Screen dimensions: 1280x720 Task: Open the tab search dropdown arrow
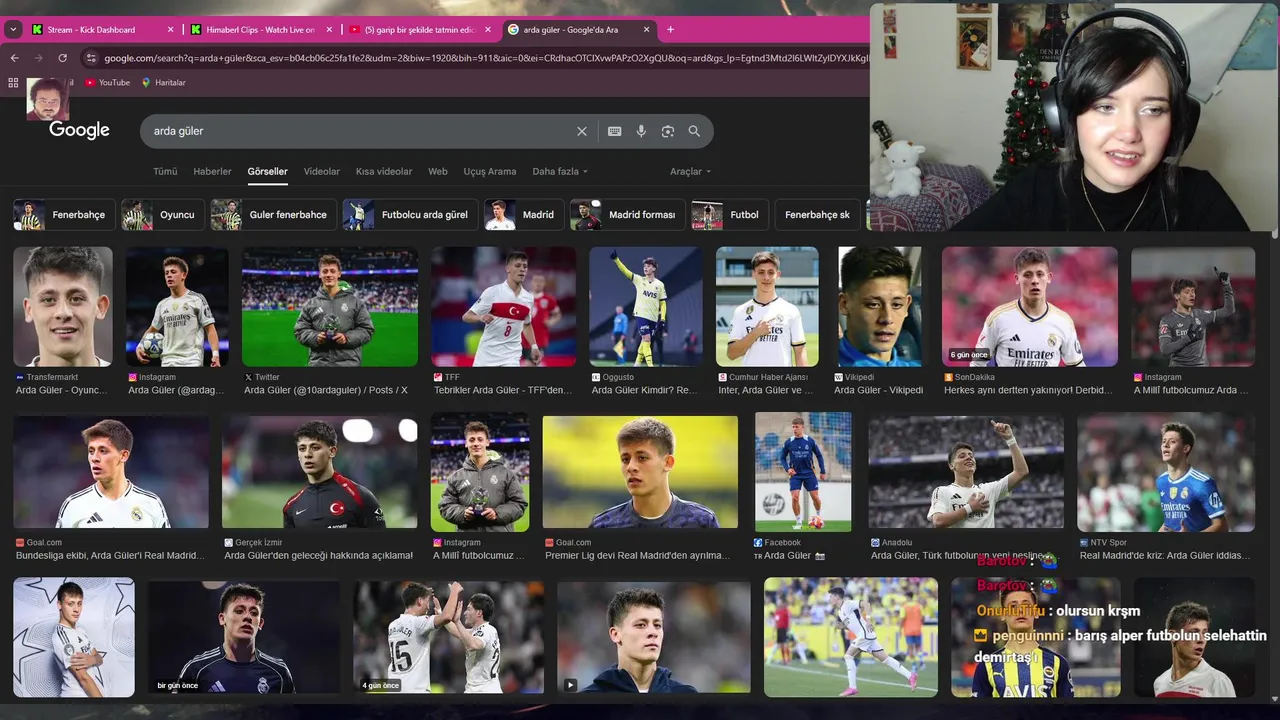[13, 30]
